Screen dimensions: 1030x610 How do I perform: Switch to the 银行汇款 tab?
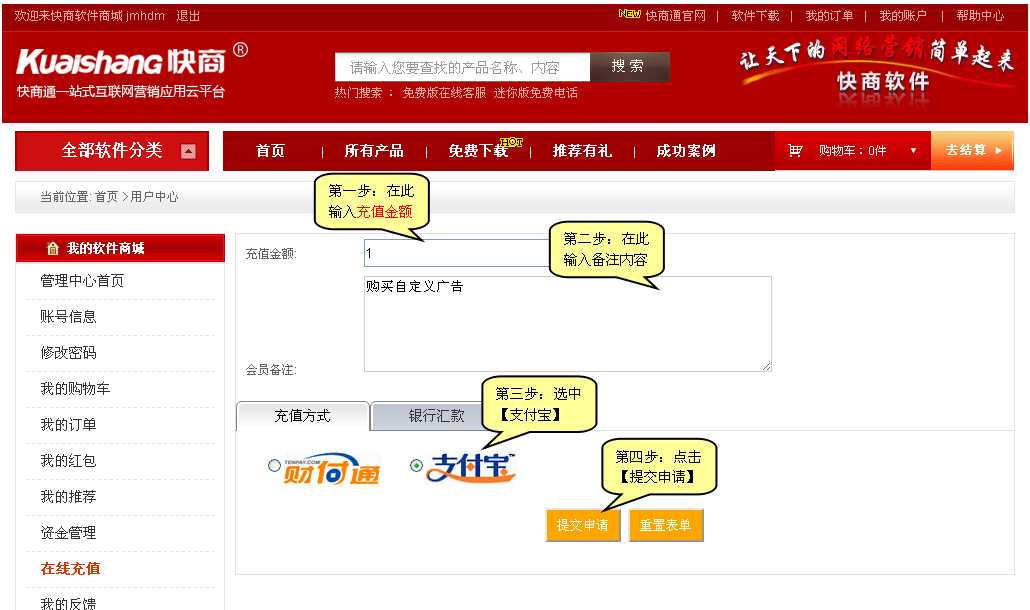[x=436, y=416]
